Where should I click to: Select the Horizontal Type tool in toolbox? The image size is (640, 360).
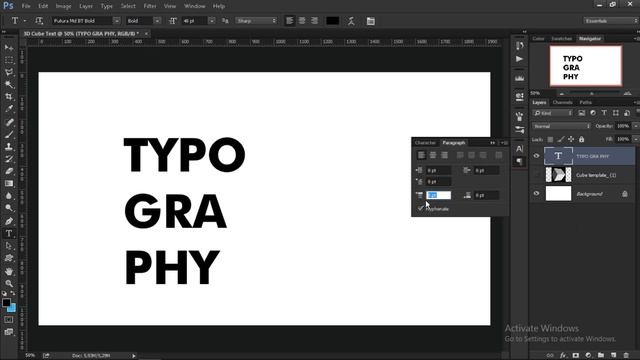(9, 233)
